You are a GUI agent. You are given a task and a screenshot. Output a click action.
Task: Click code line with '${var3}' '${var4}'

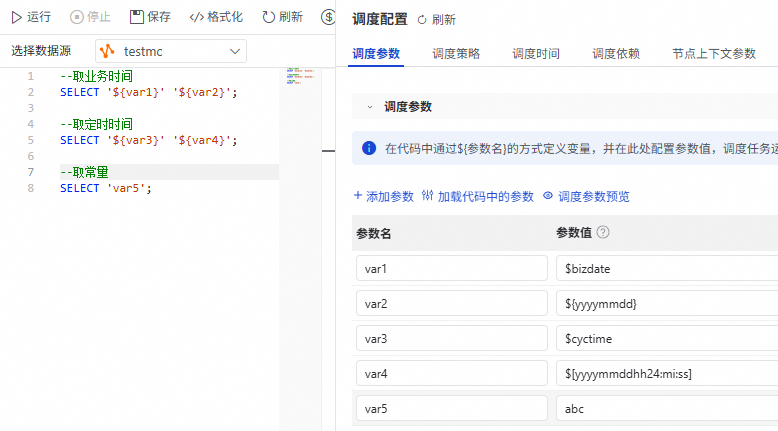(x=148, y=140)
